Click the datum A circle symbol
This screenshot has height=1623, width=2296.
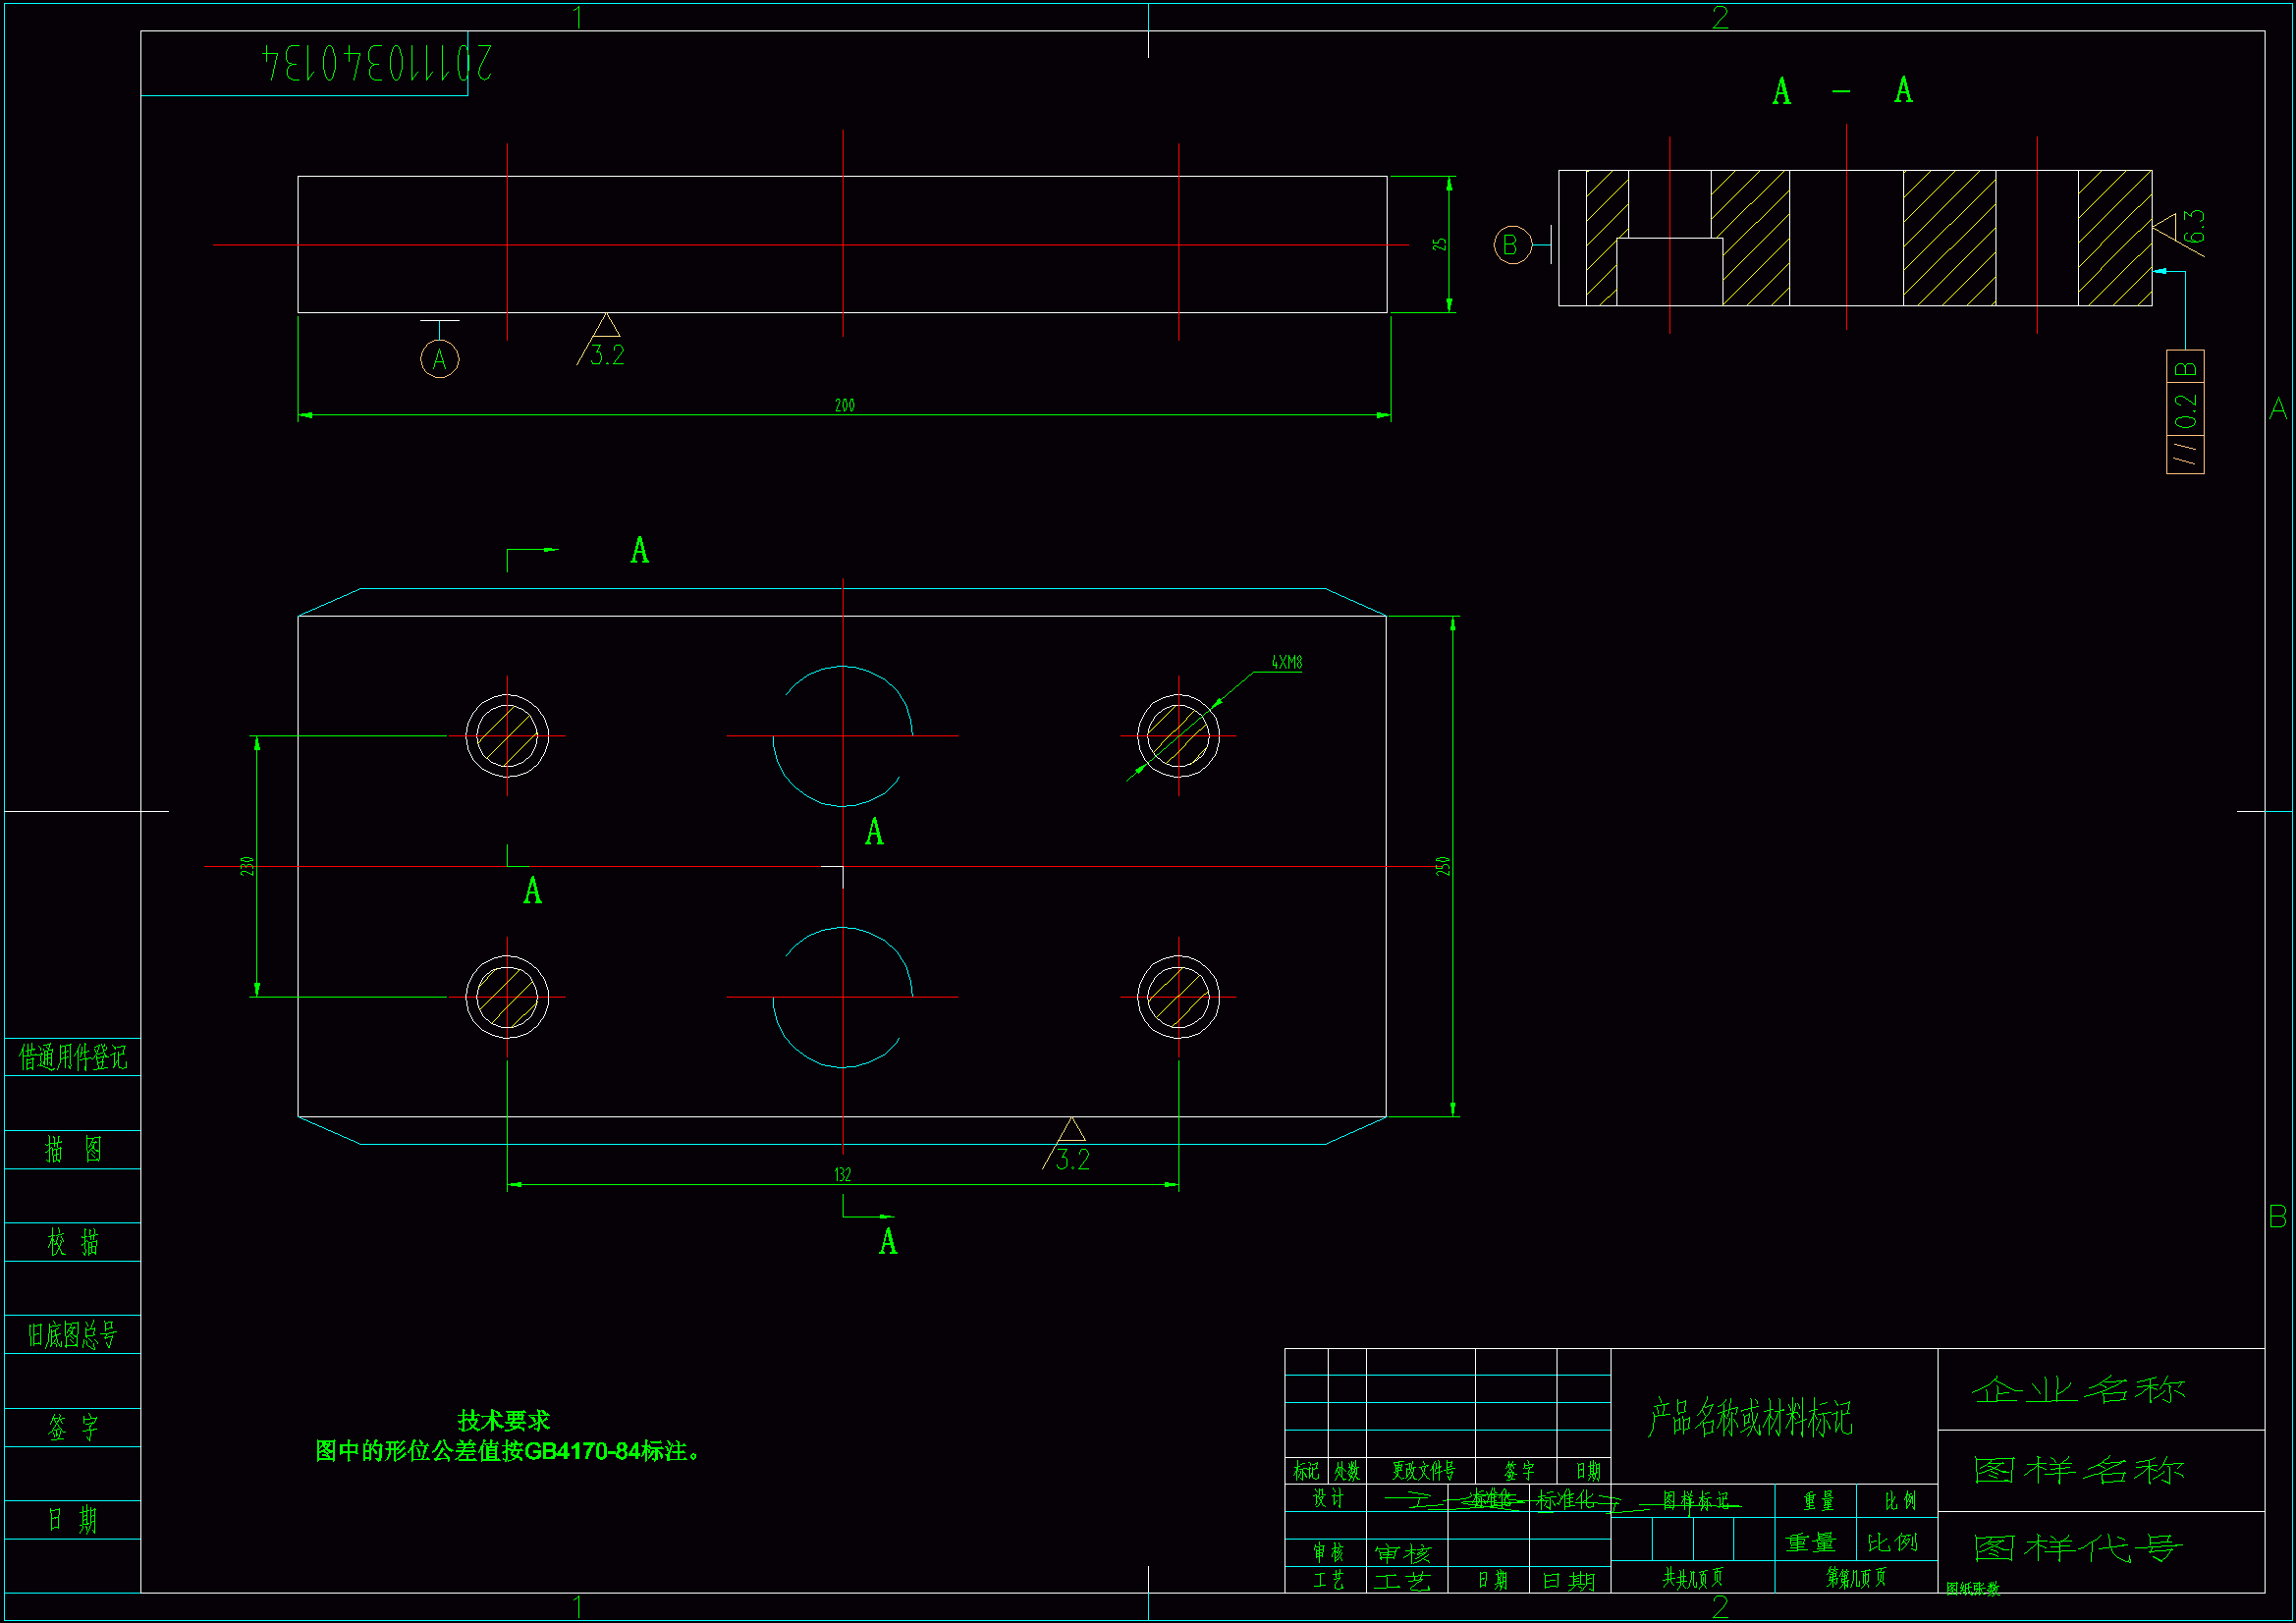coord(439,359)
